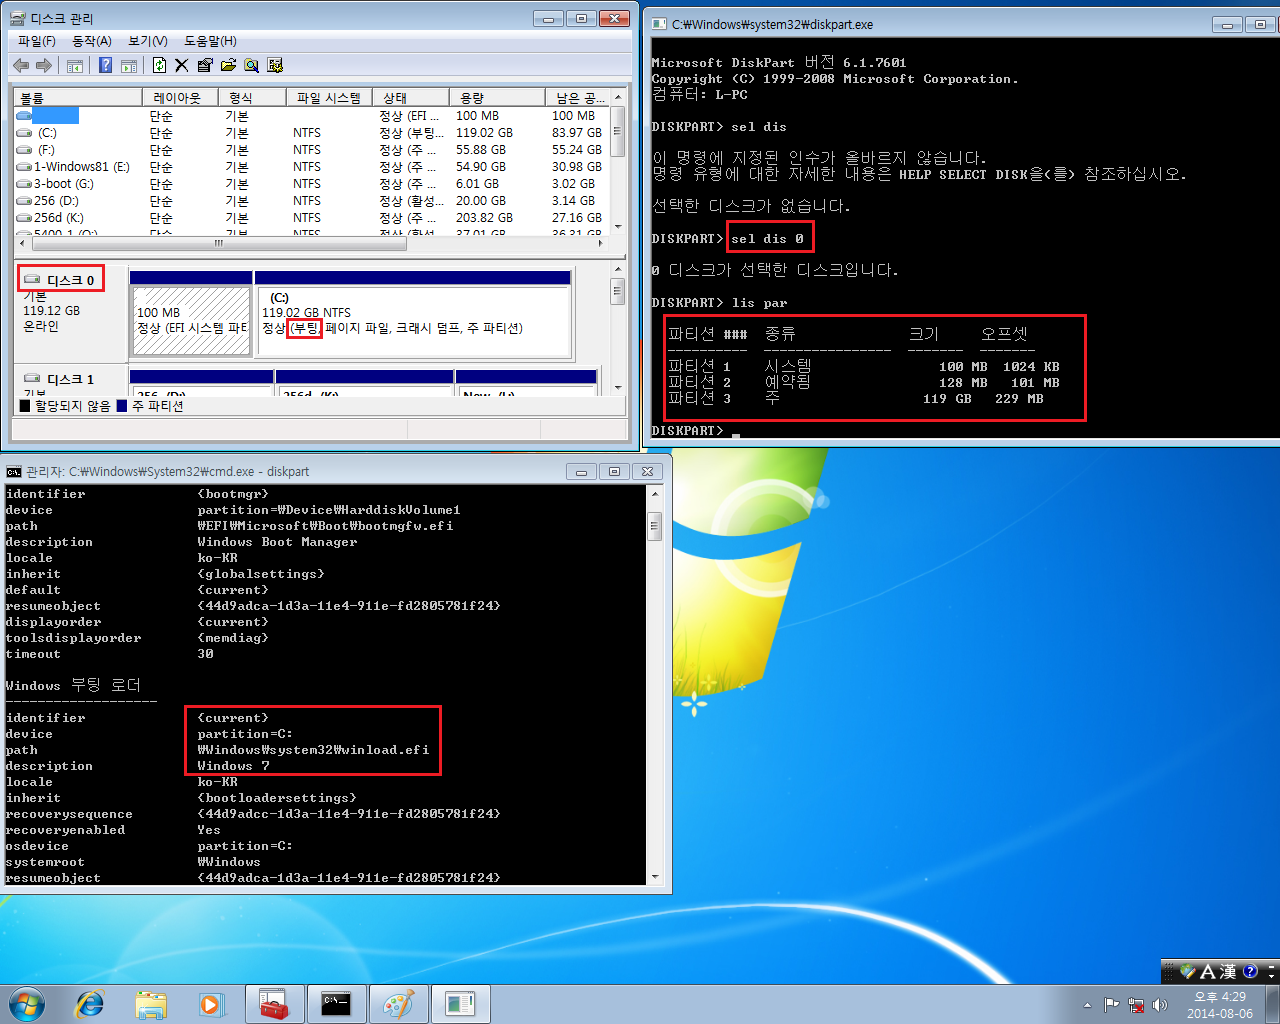Switch to the command prompt taskbar button
1280x1024 pixels.
tap(337, 1004)
